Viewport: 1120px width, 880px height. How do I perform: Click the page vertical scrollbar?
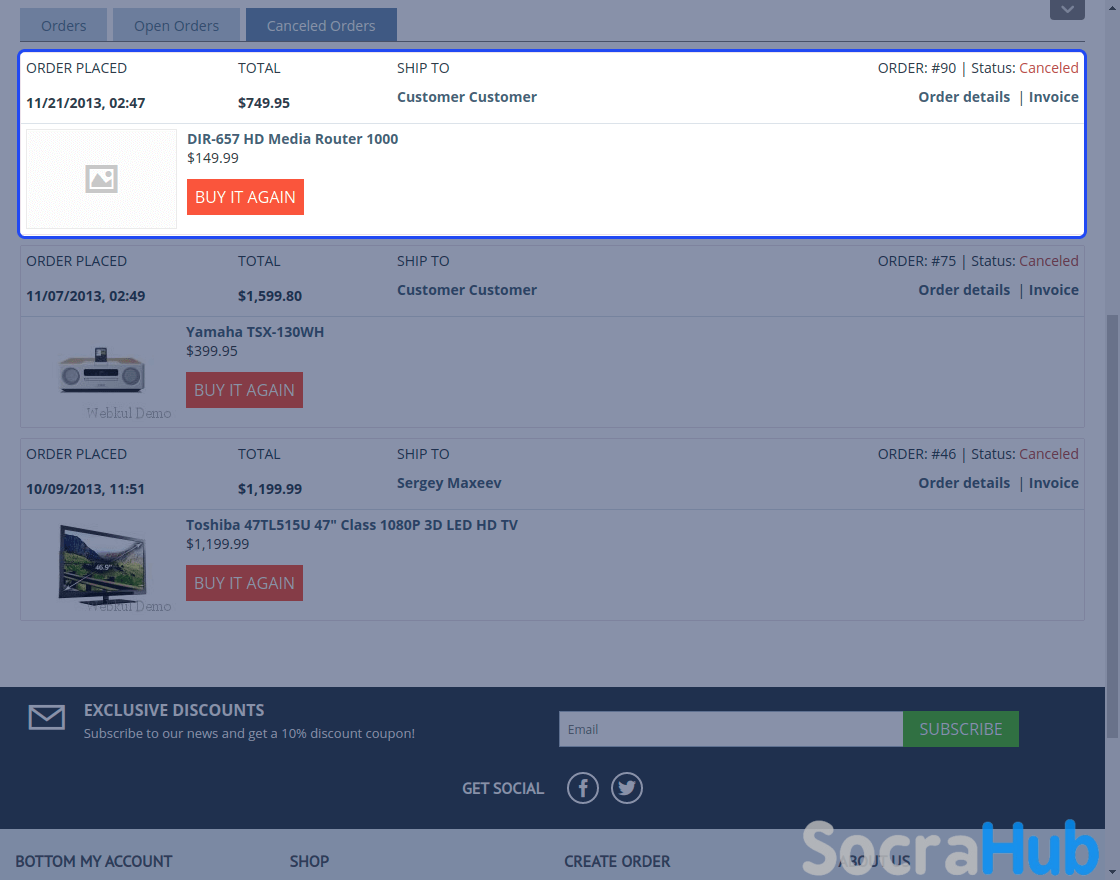point(1112,520)
